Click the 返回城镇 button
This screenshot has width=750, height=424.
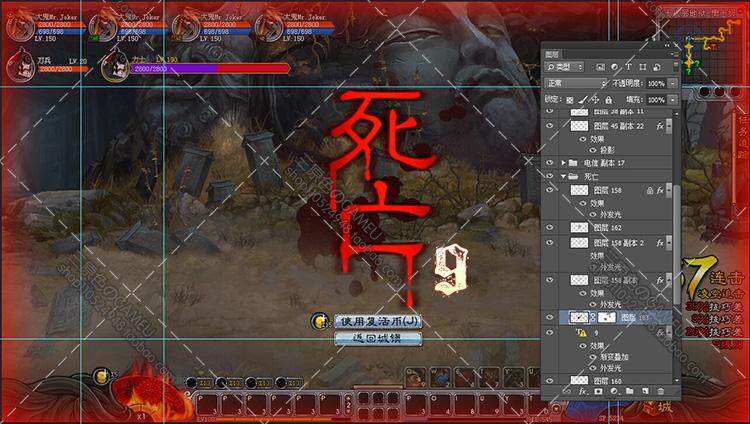pyautogui.click(x=378, y=338)
